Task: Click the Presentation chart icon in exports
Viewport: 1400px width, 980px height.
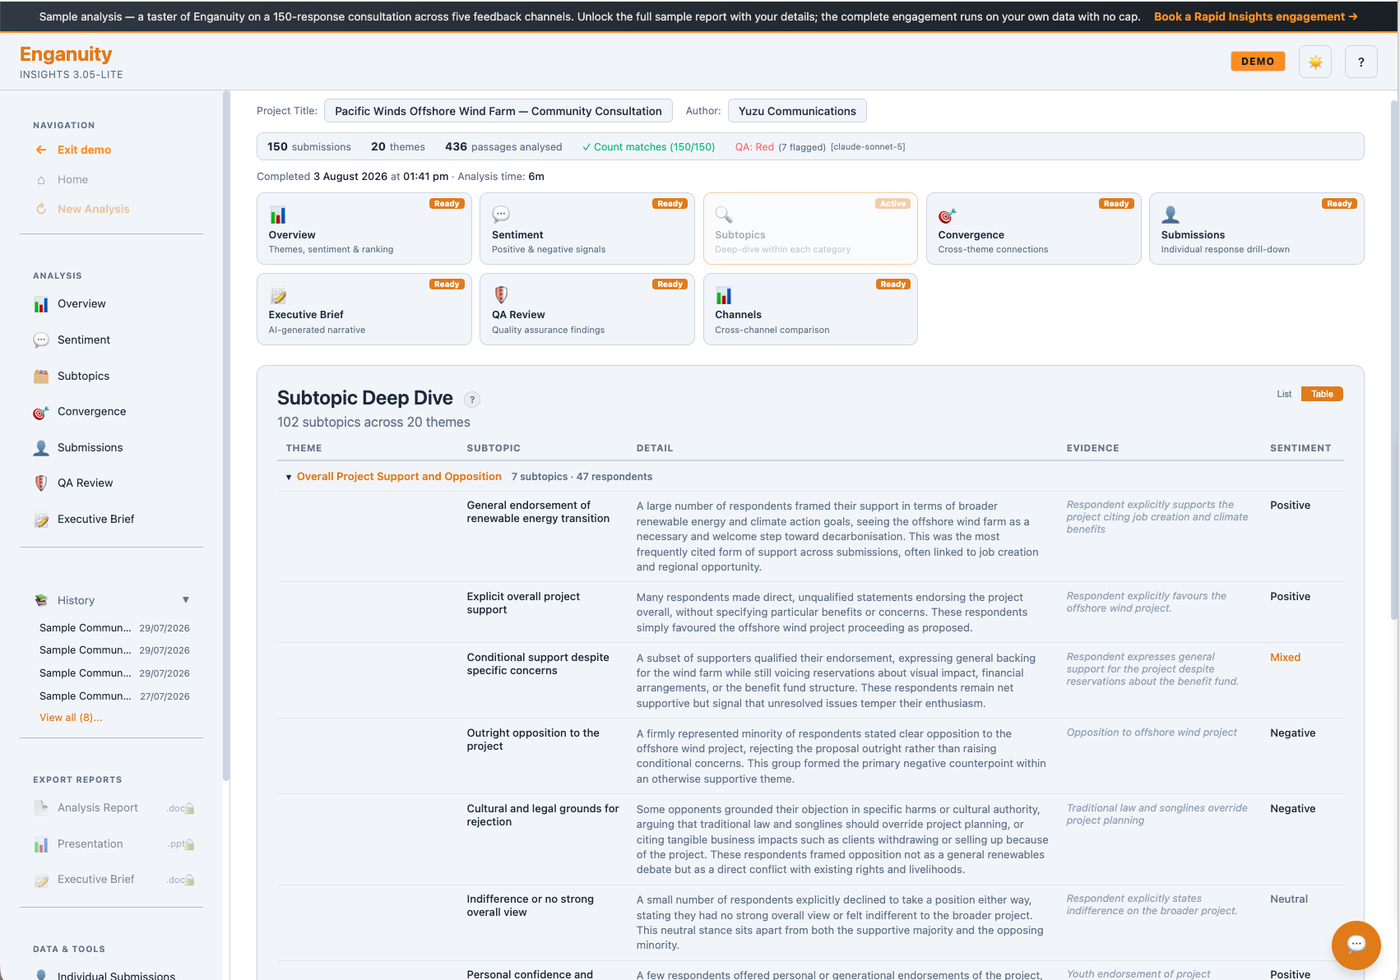Action: [x=41, y=844]
